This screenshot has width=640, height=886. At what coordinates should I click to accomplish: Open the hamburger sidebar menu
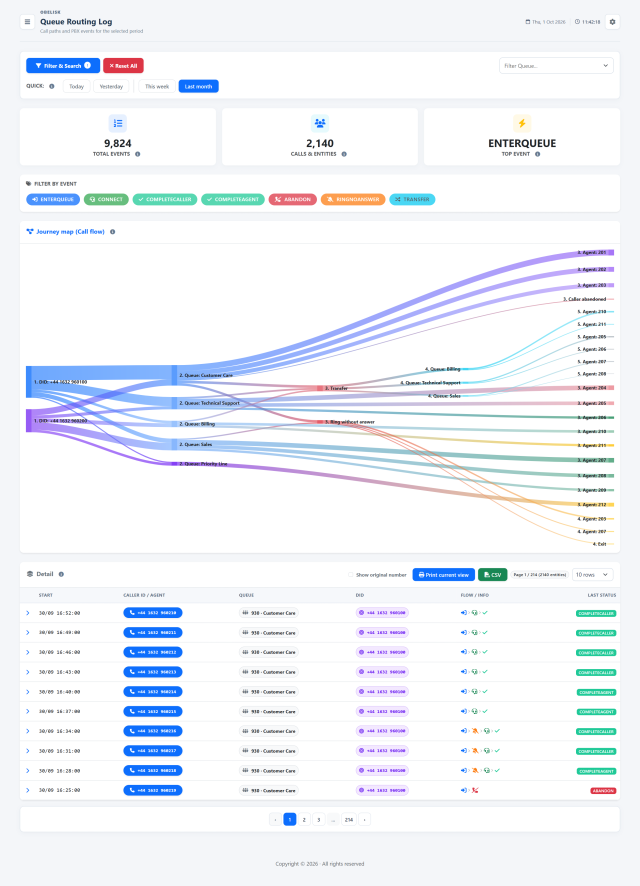[27, 22]
